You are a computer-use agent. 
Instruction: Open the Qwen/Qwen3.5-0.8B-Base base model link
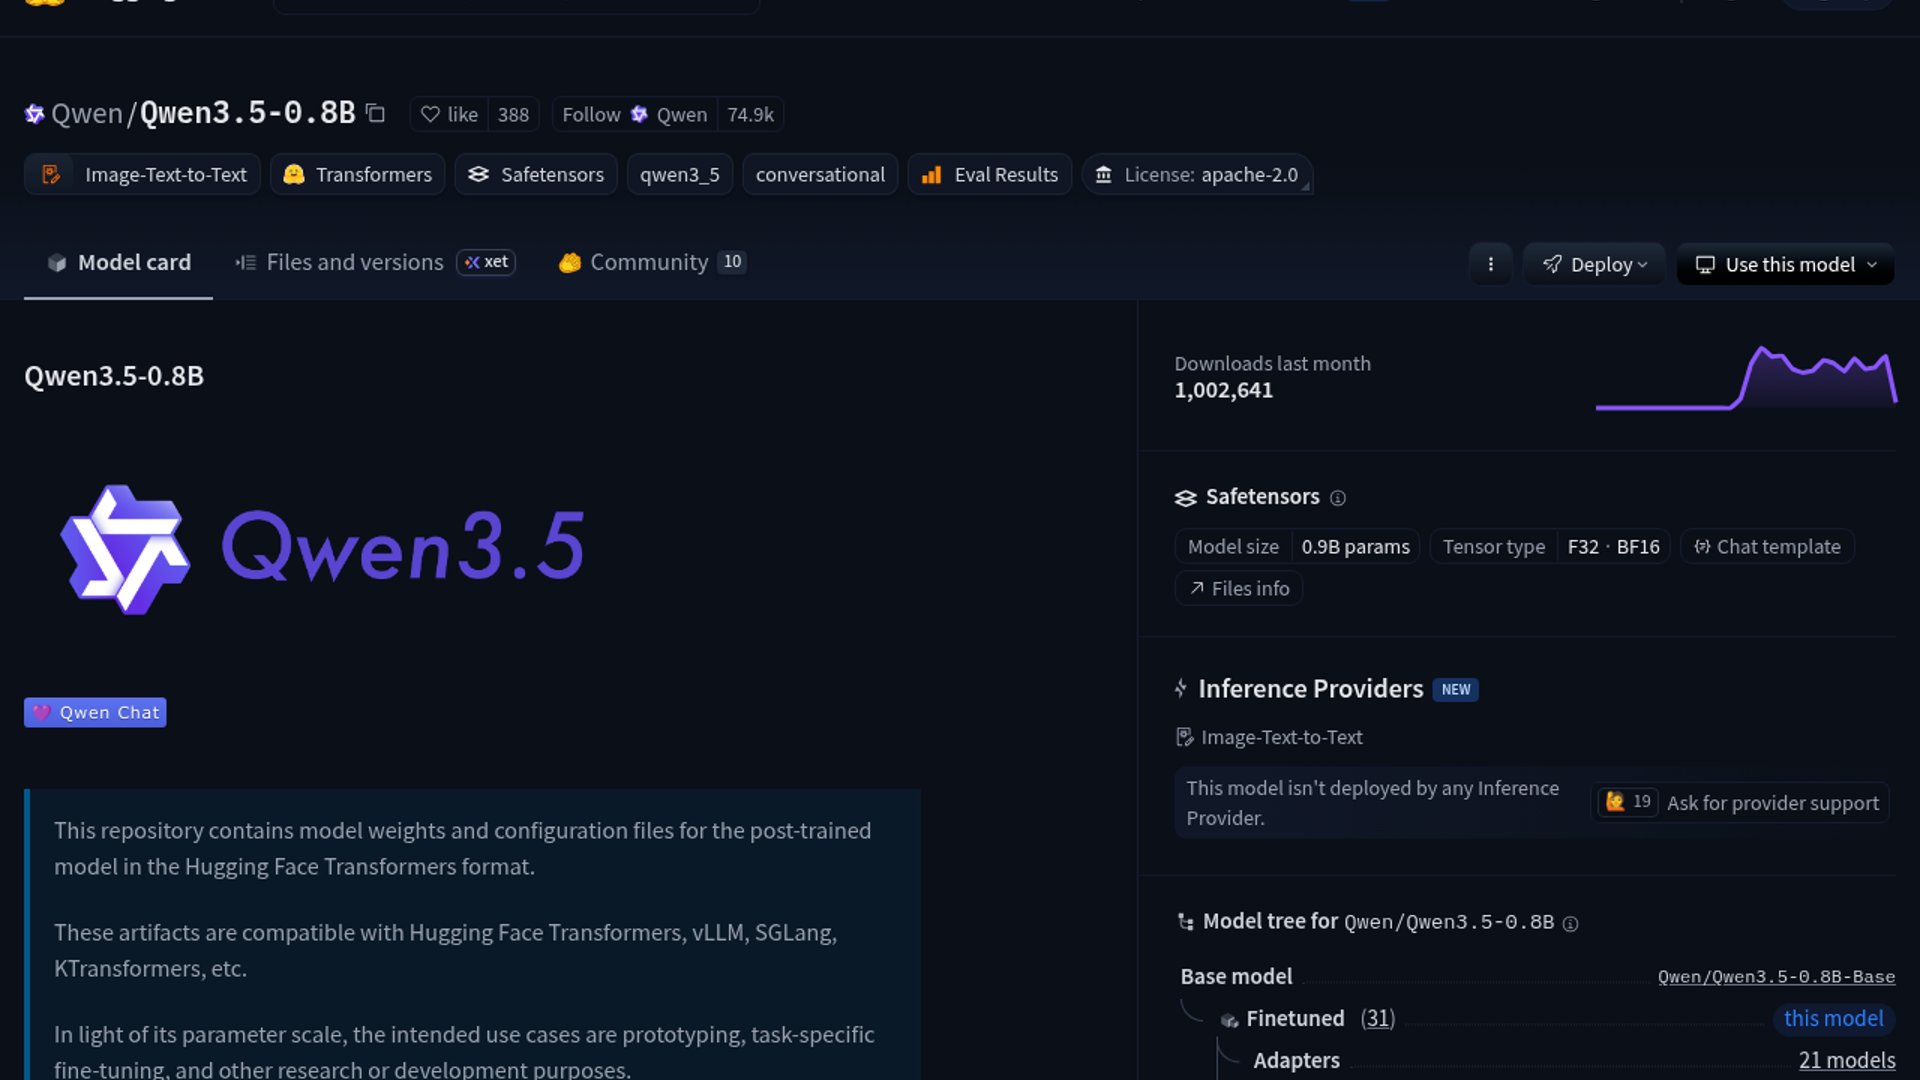(x=1776, y=977)
